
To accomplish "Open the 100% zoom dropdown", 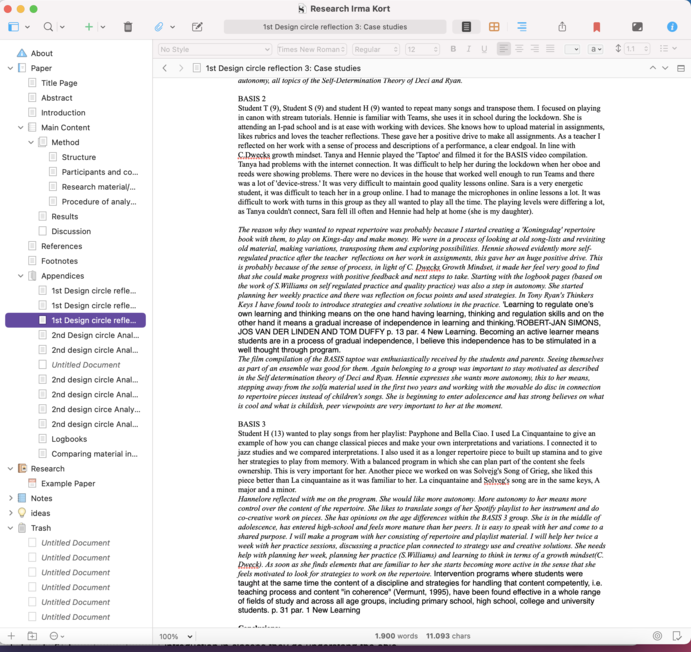I will pos(175,636).
